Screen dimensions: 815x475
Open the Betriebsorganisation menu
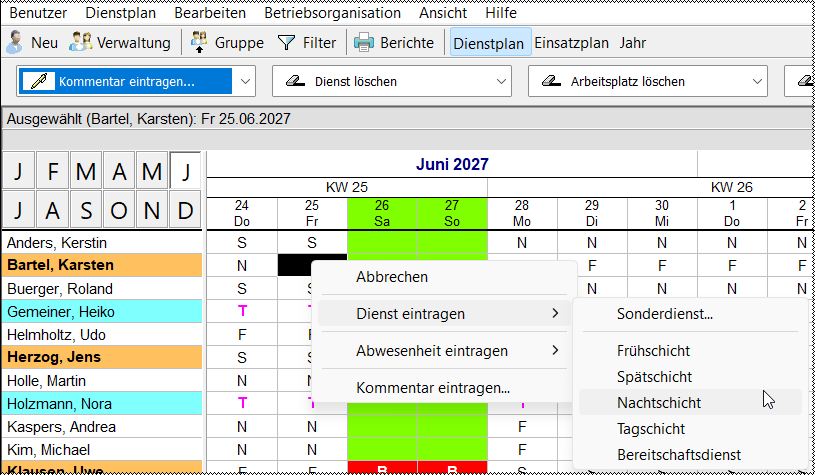pos(332,13)
